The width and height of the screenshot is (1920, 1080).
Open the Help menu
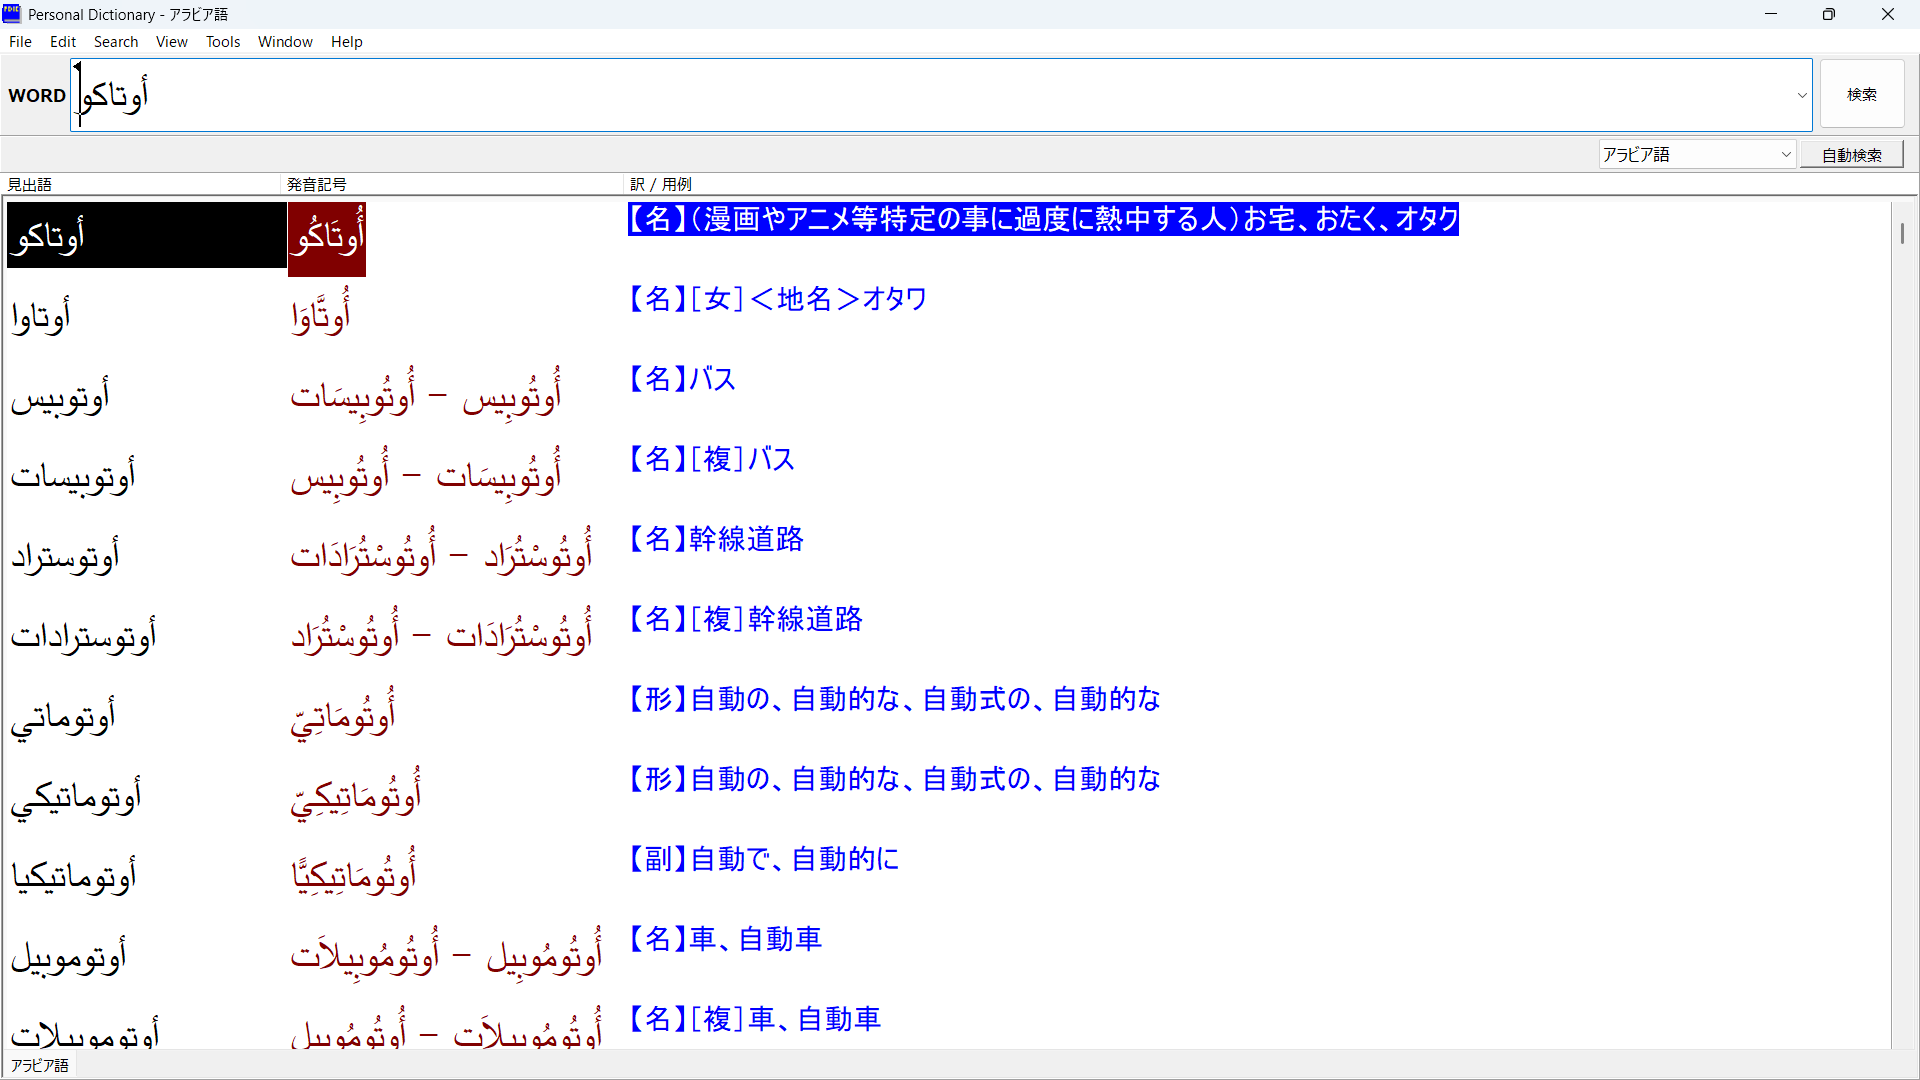point(346,41)
